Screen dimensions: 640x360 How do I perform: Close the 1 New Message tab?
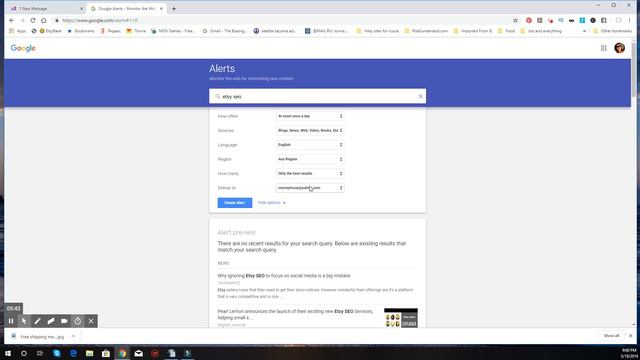(x=81, y=9)
